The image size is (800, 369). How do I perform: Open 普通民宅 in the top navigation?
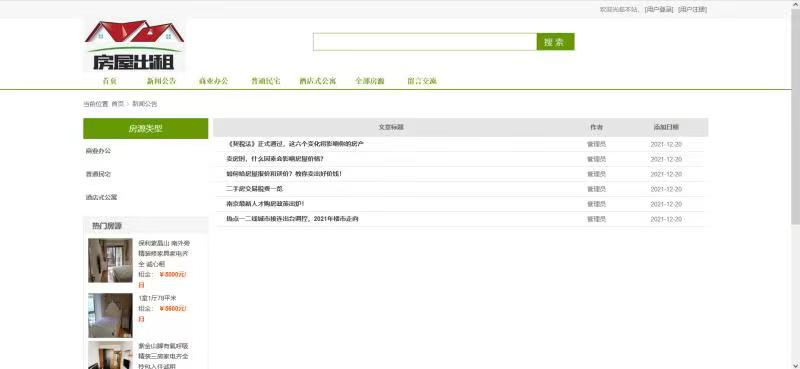pyautogui.click(x=265, y=81)
